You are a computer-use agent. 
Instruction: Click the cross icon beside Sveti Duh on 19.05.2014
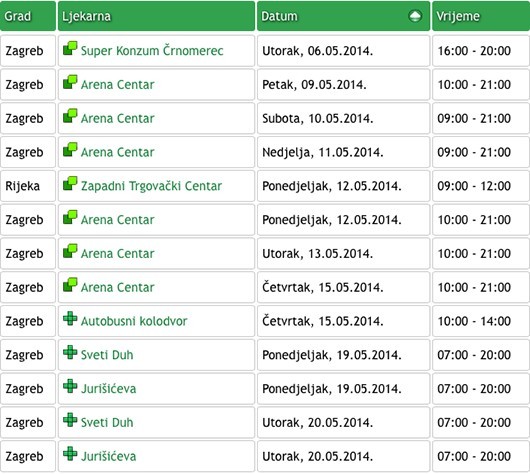click(70, 352)
